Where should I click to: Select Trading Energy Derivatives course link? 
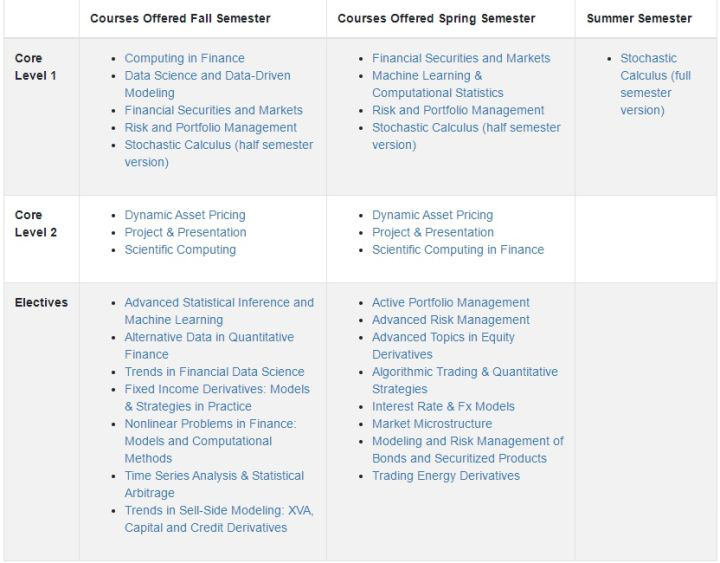445,476
